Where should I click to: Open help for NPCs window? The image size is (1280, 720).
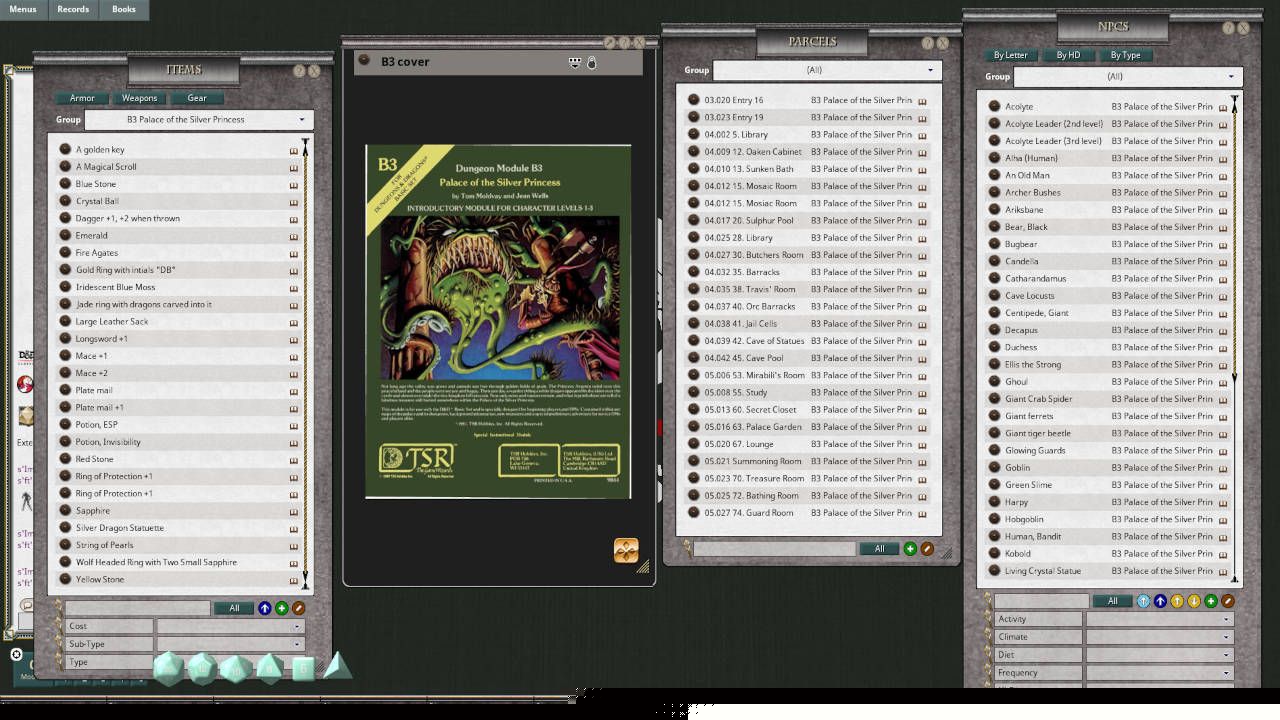coord(1229,28)
